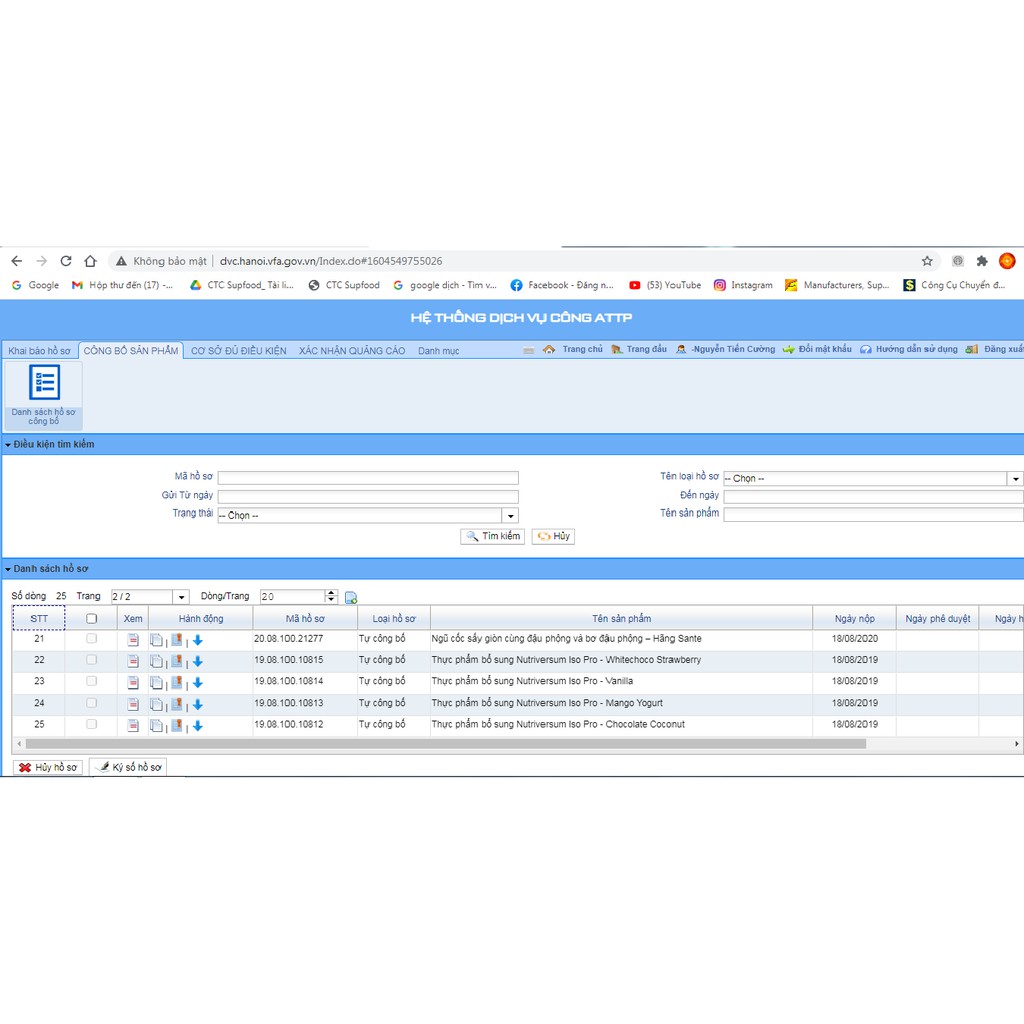The width and height of the screenshot is (1024, 1024).
Task: Bookmark this page with the star icon
Action: [927, 261]
